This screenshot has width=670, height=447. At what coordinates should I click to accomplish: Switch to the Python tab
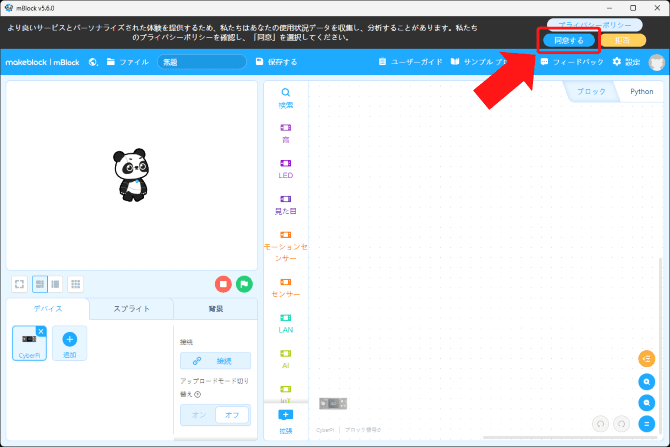[x=641, y=91]
